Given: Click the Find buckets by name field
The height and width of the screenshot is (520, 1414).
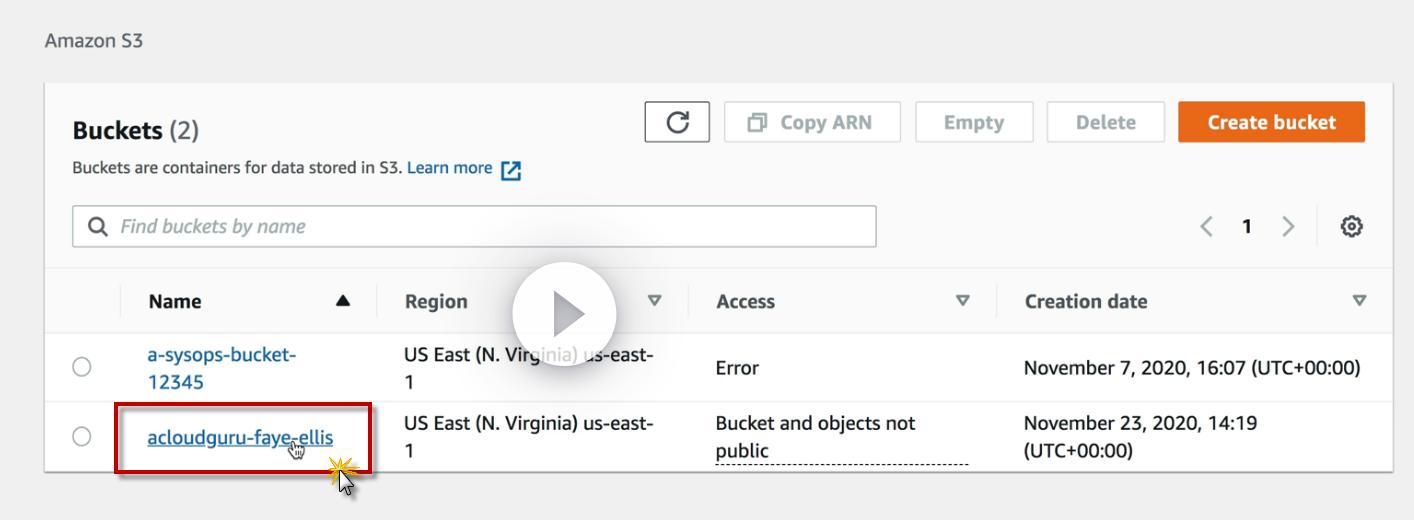Looking at the screenshot, I should click(x=490, y=227).
